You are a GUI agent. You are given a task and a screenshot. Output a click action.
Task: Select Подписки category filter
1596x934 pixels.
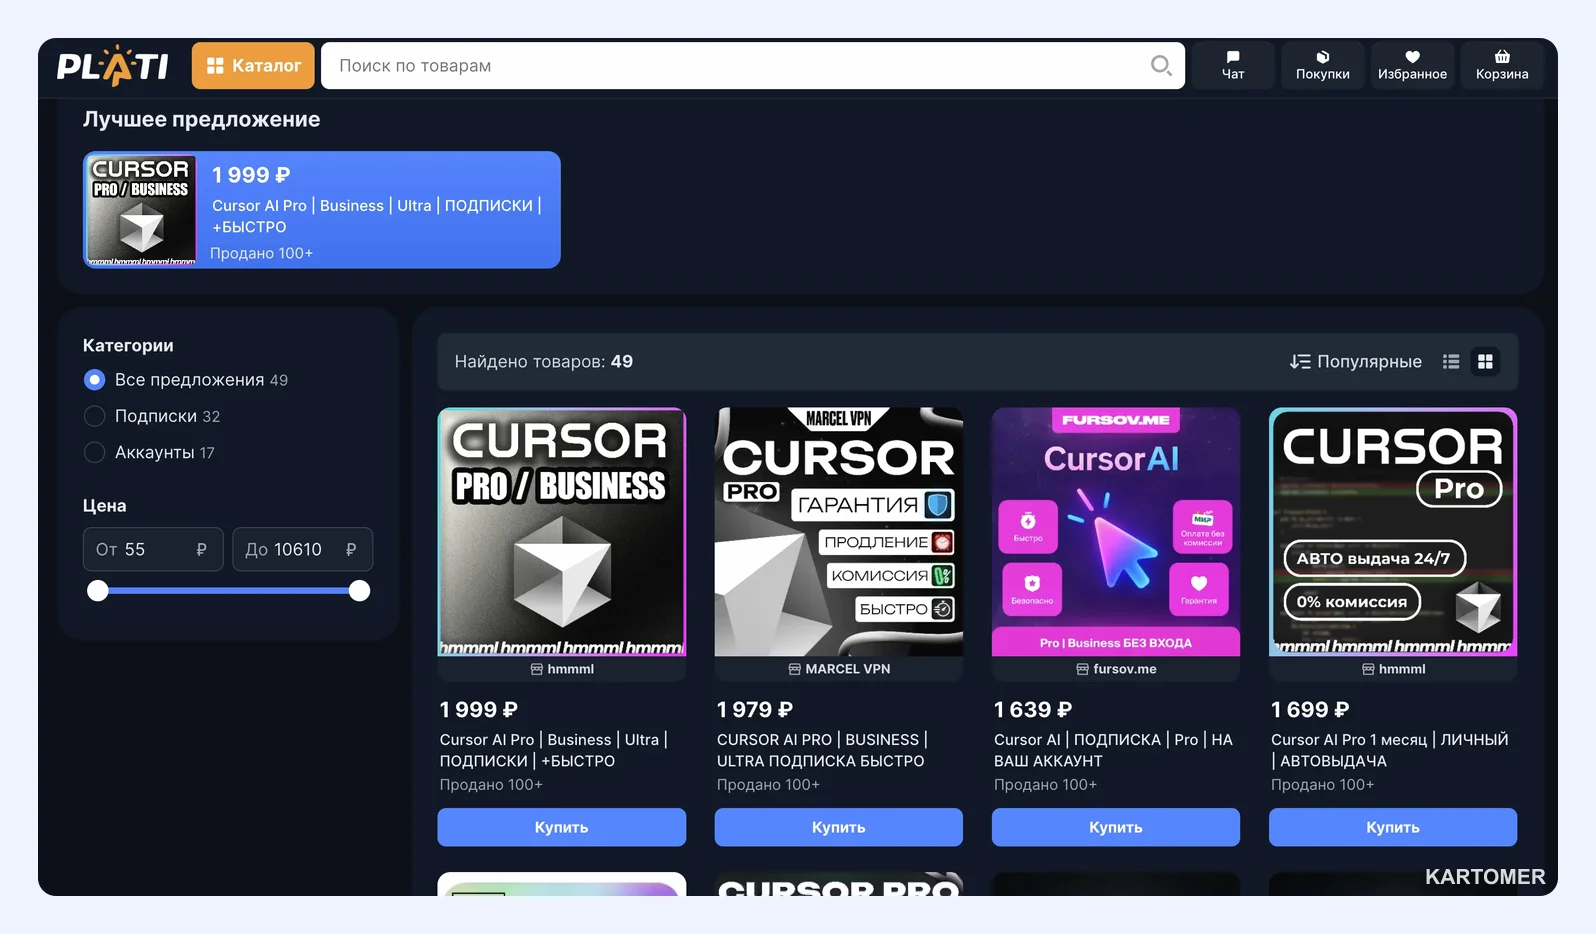pos(152,416)
